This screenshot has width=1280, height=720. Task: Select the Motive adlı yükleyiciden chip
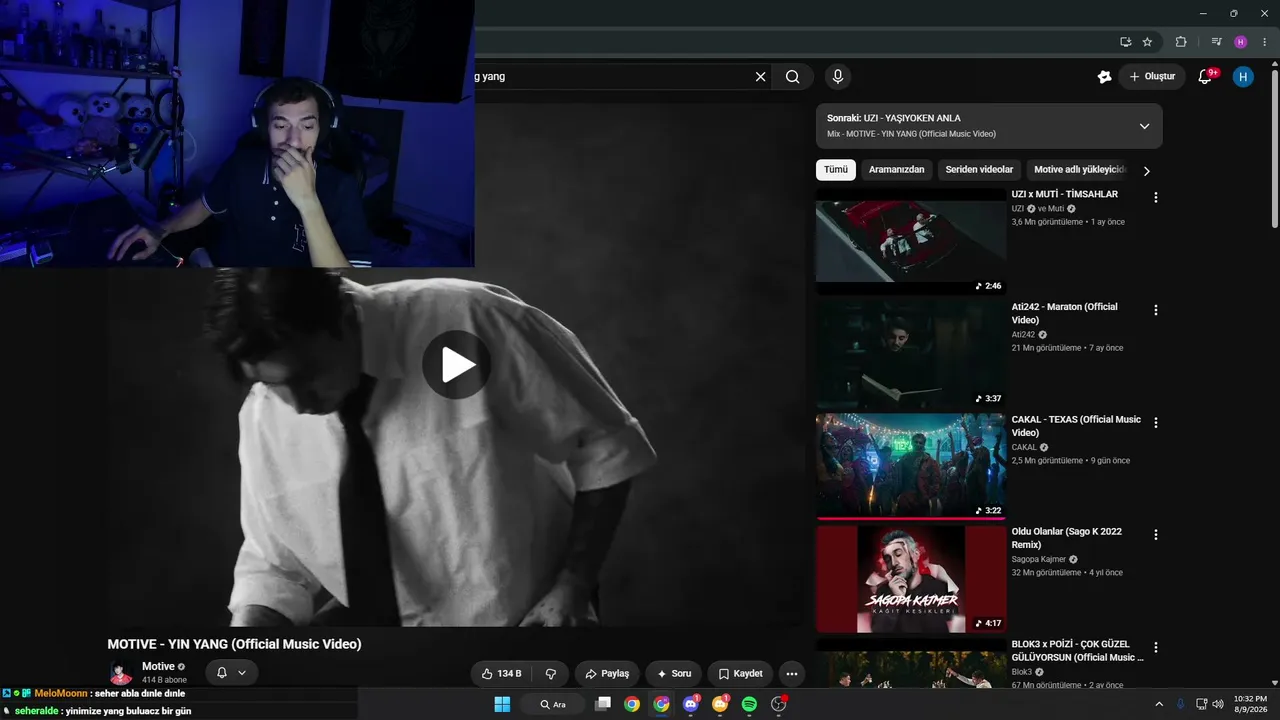pyautogui.click(x=1080, y=170)
